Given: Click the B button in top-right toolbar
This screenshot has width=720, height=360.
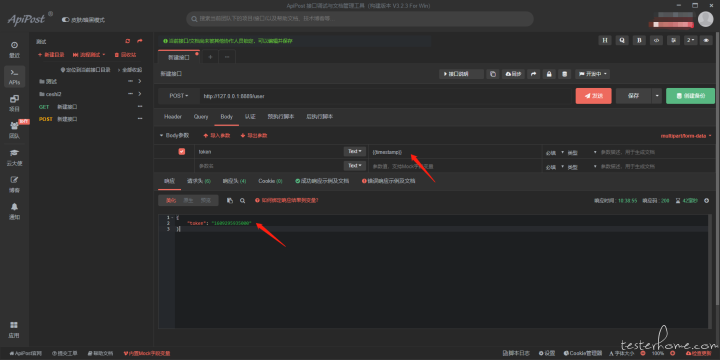Looking at the screenshot, I should click(639, 40).
